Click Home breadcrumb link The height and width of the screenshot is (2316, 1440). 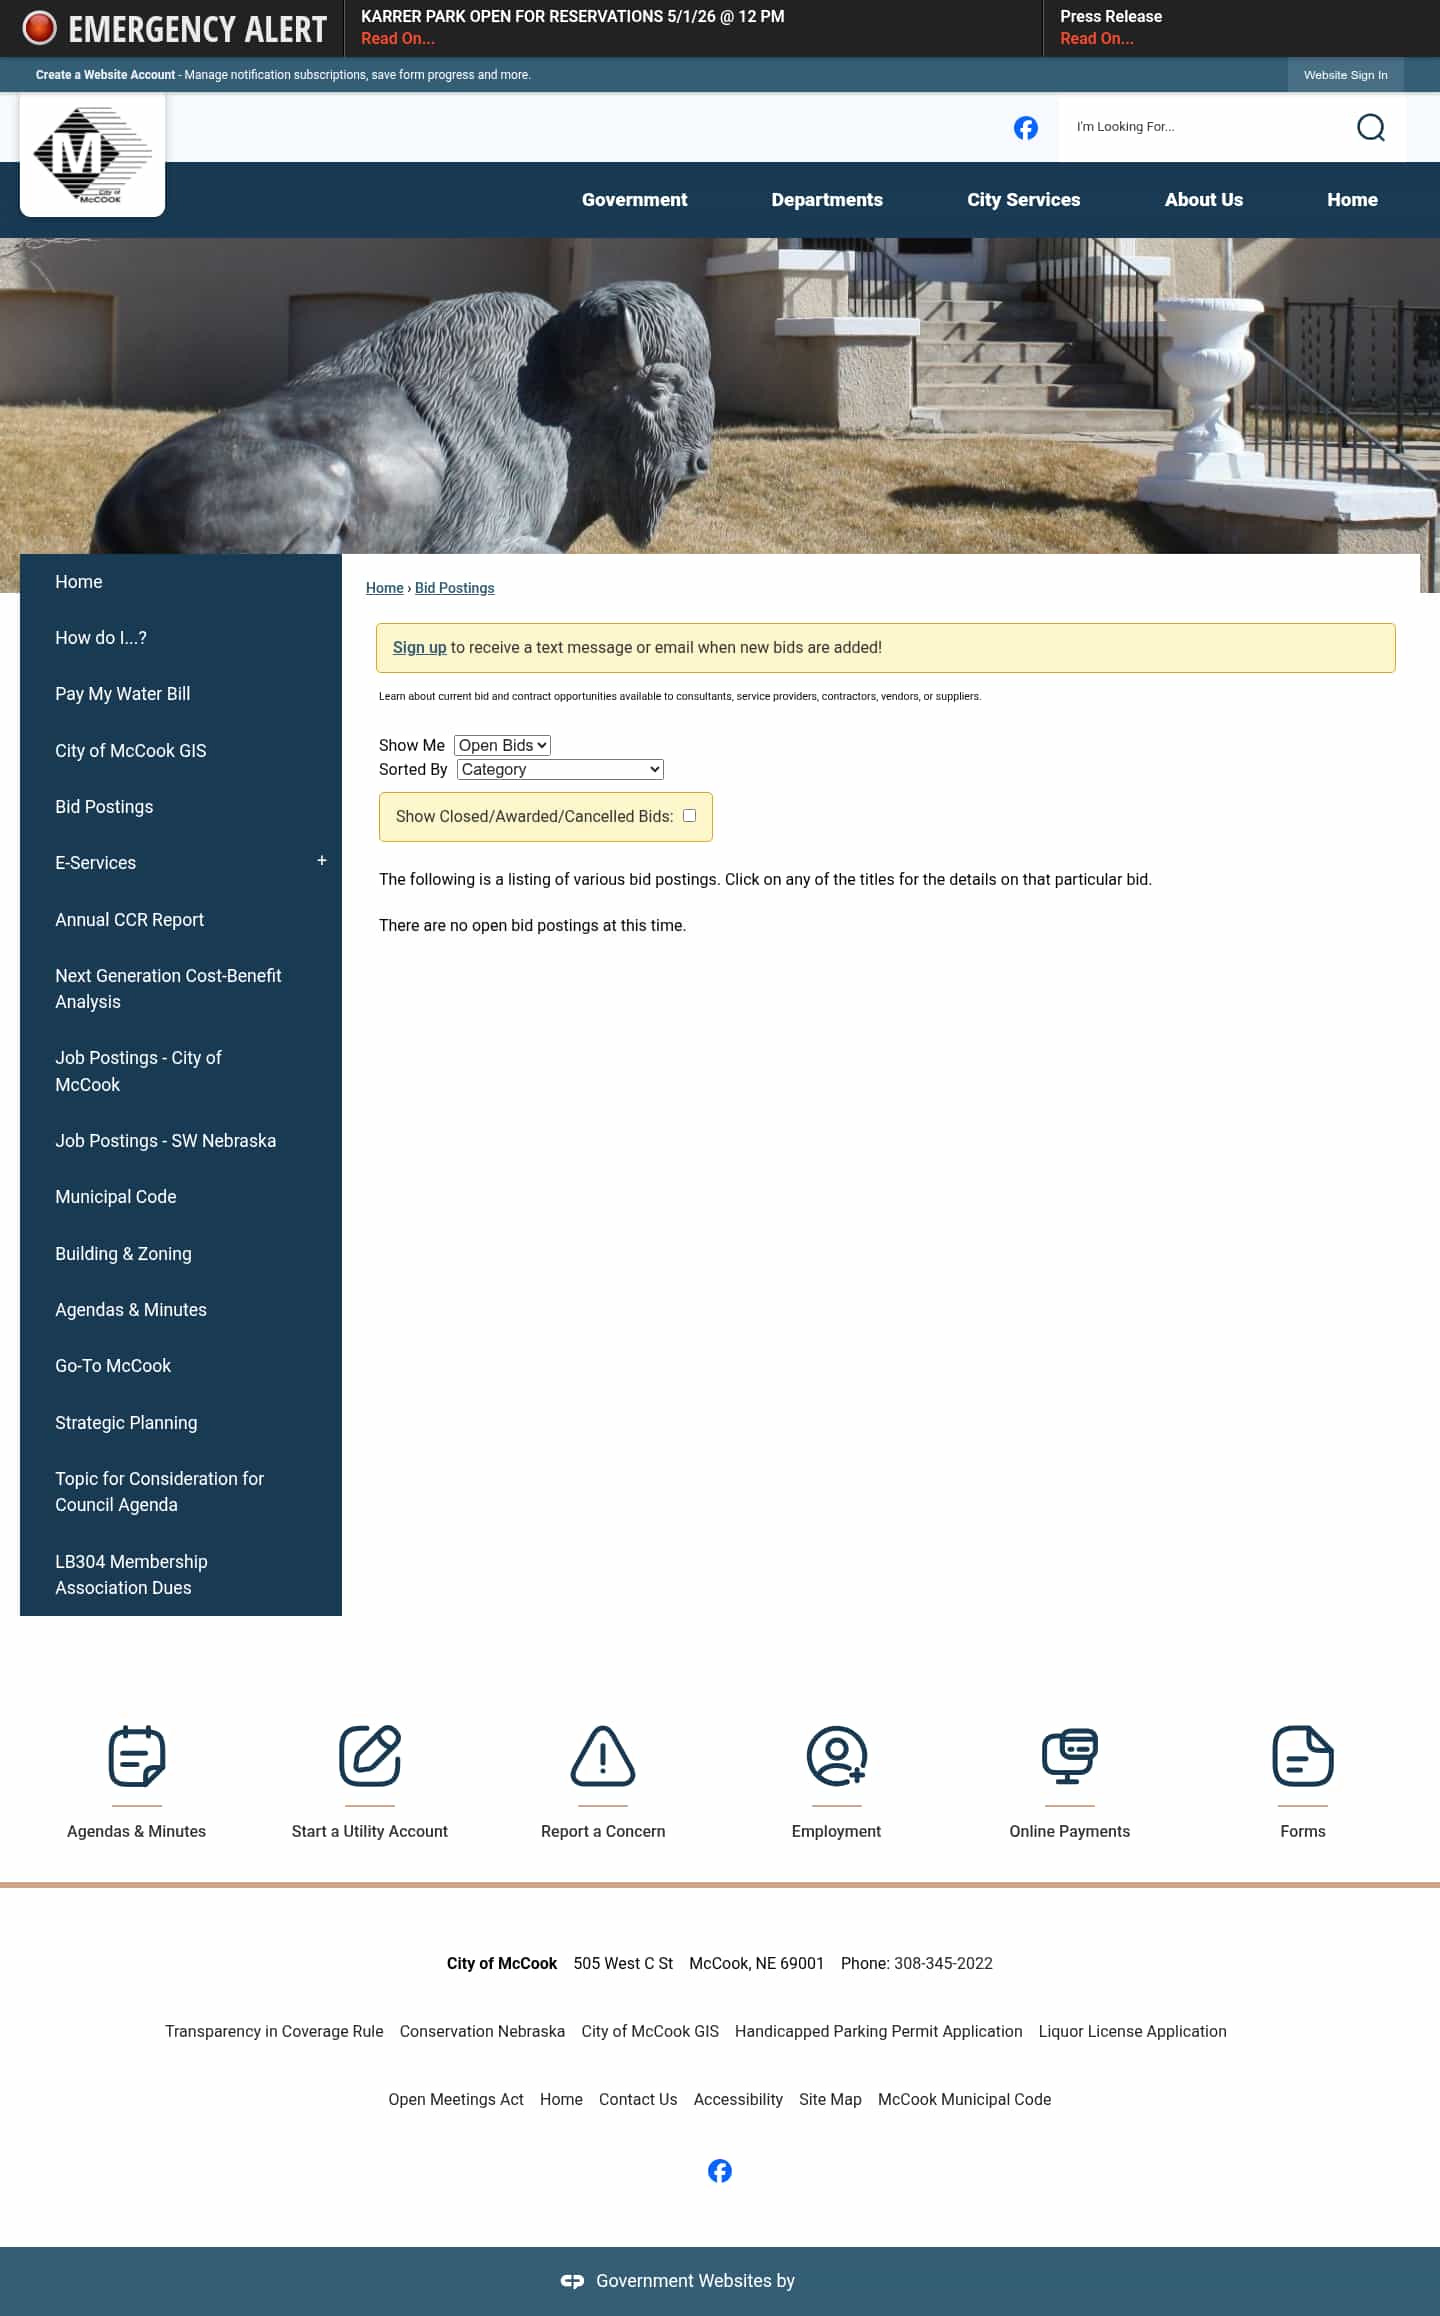[x=384, y=588]
